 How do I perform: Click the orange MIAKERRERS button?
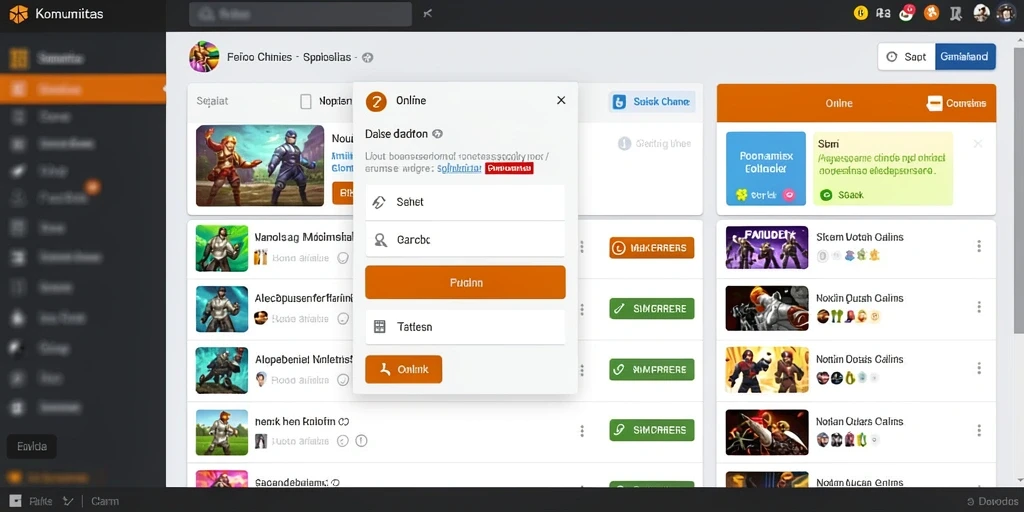click(651, 248)
